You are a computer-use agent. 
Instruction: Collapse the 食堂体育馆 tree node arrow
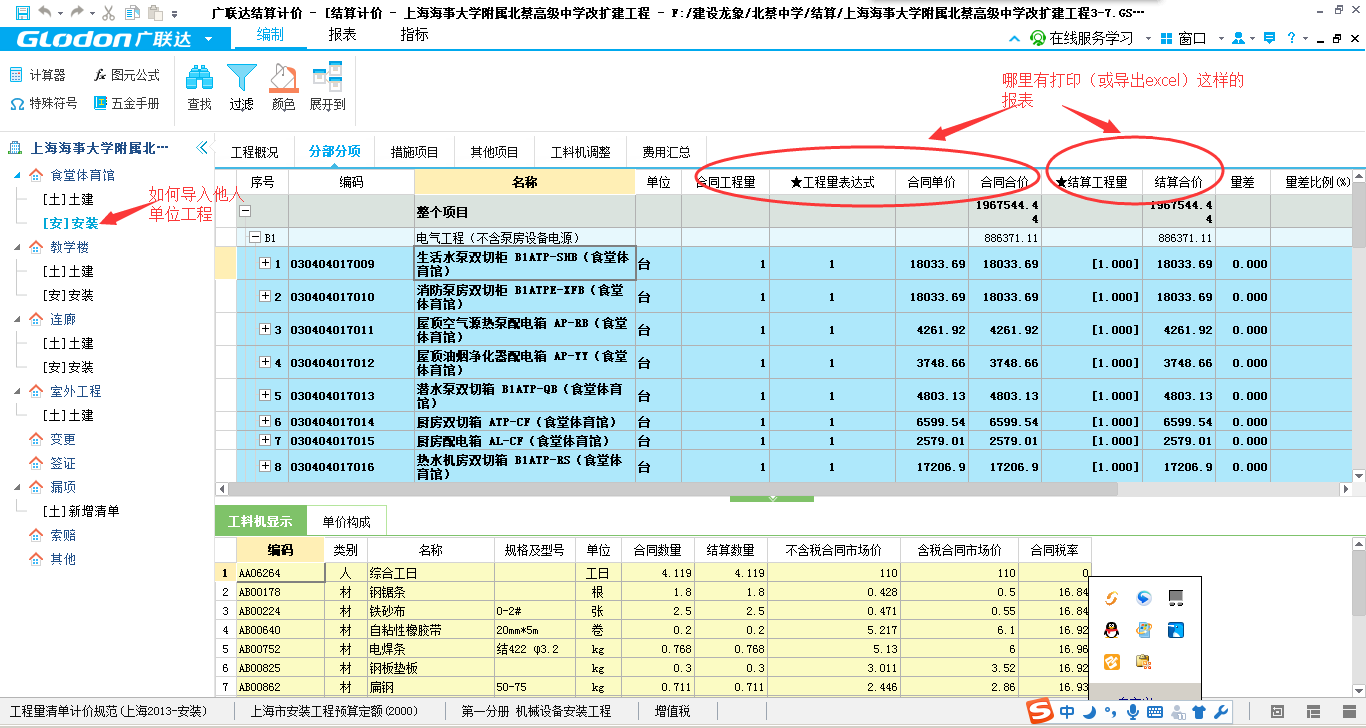[x=19, y=175]
